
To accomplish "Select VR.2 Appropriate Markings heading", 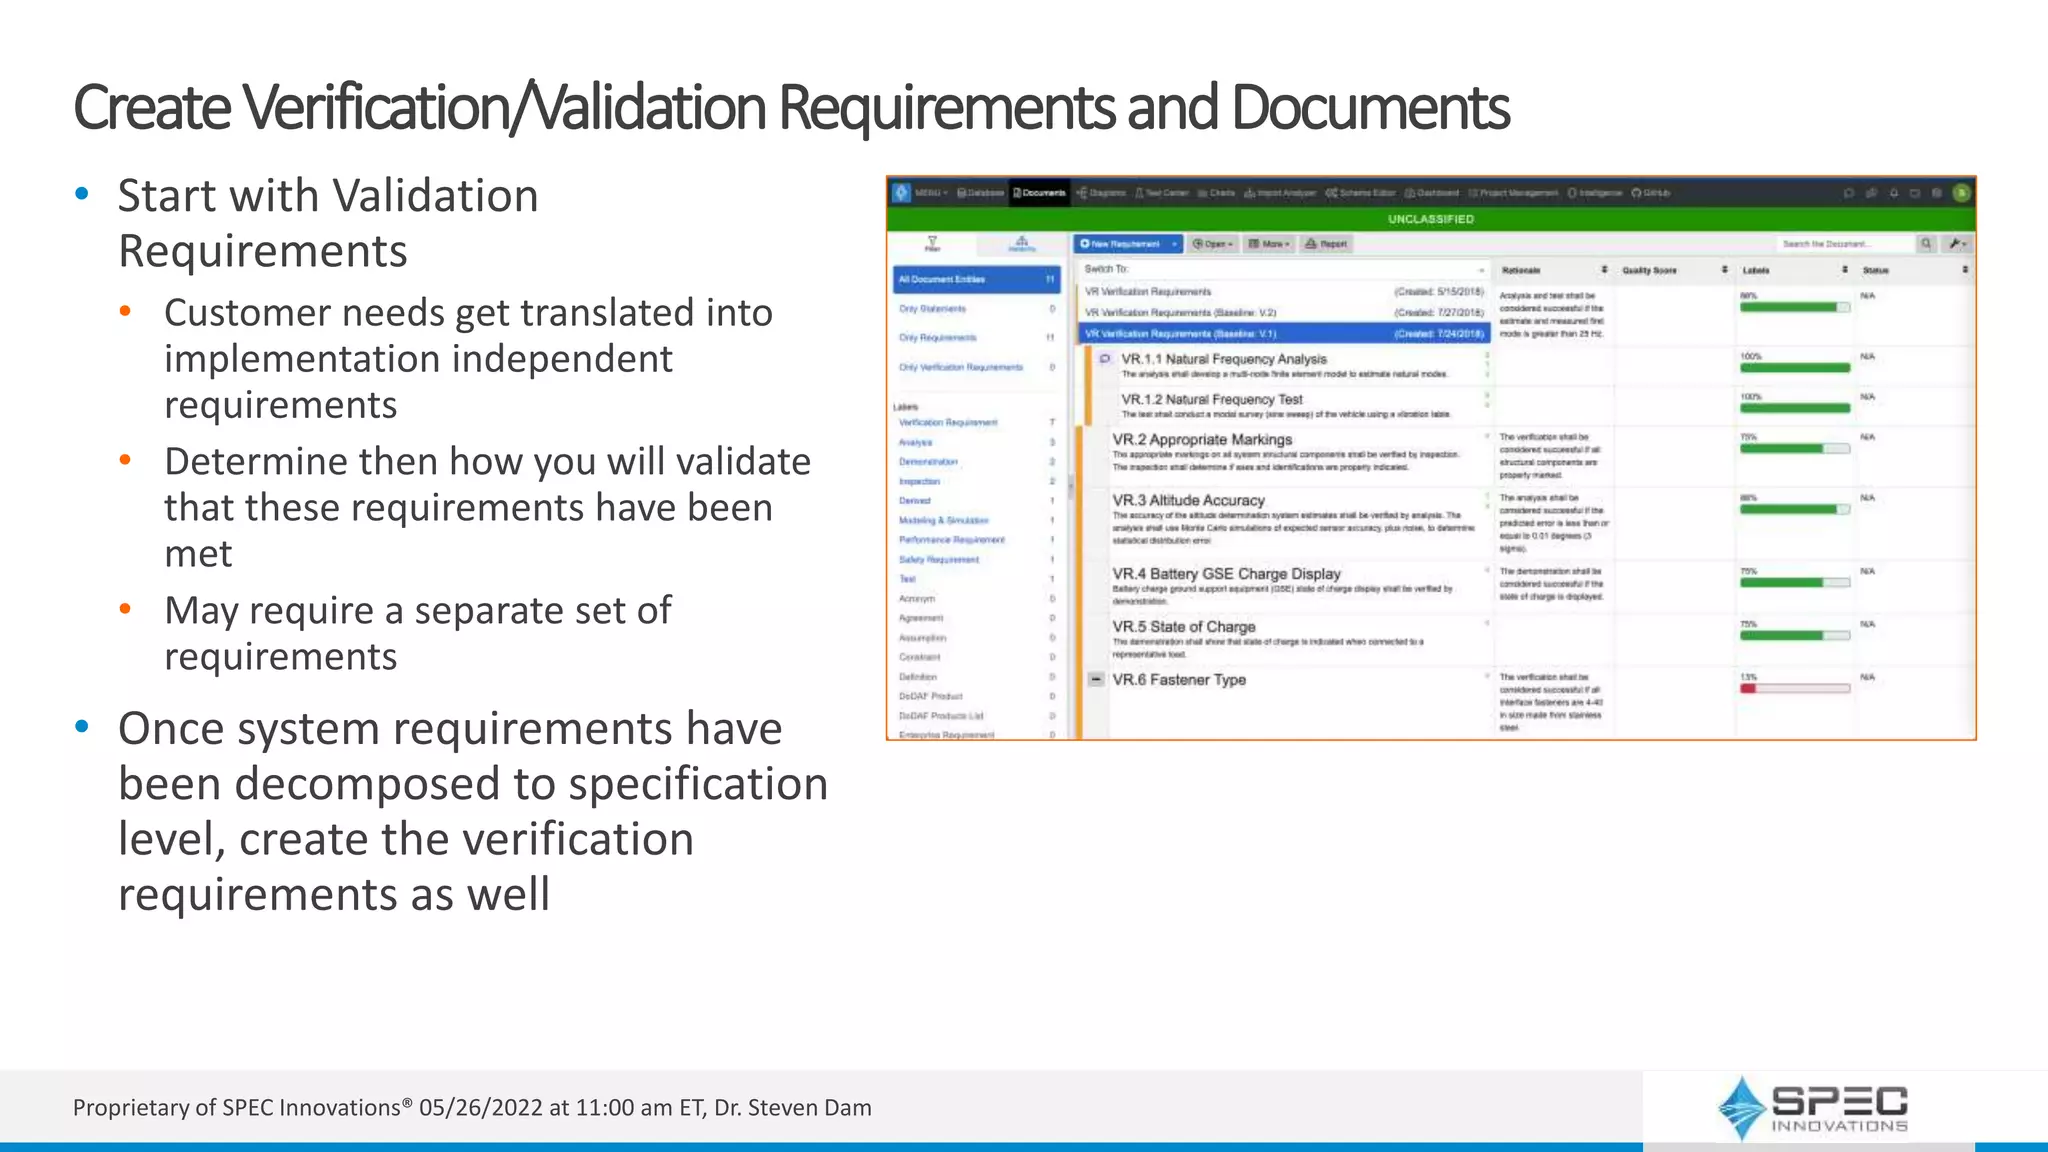I will [x=1202, y=439].
